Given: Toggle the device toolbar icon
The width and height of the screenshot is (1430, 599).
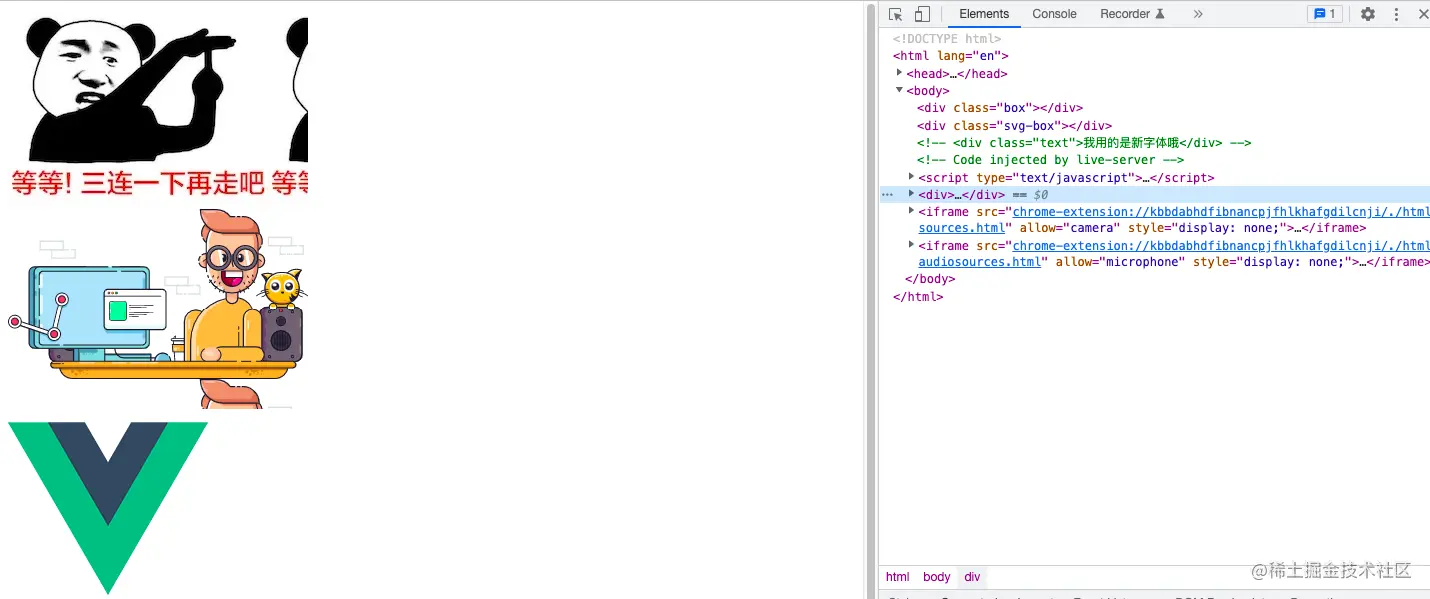Looking at the screenshot, I should tap(922, 14).
